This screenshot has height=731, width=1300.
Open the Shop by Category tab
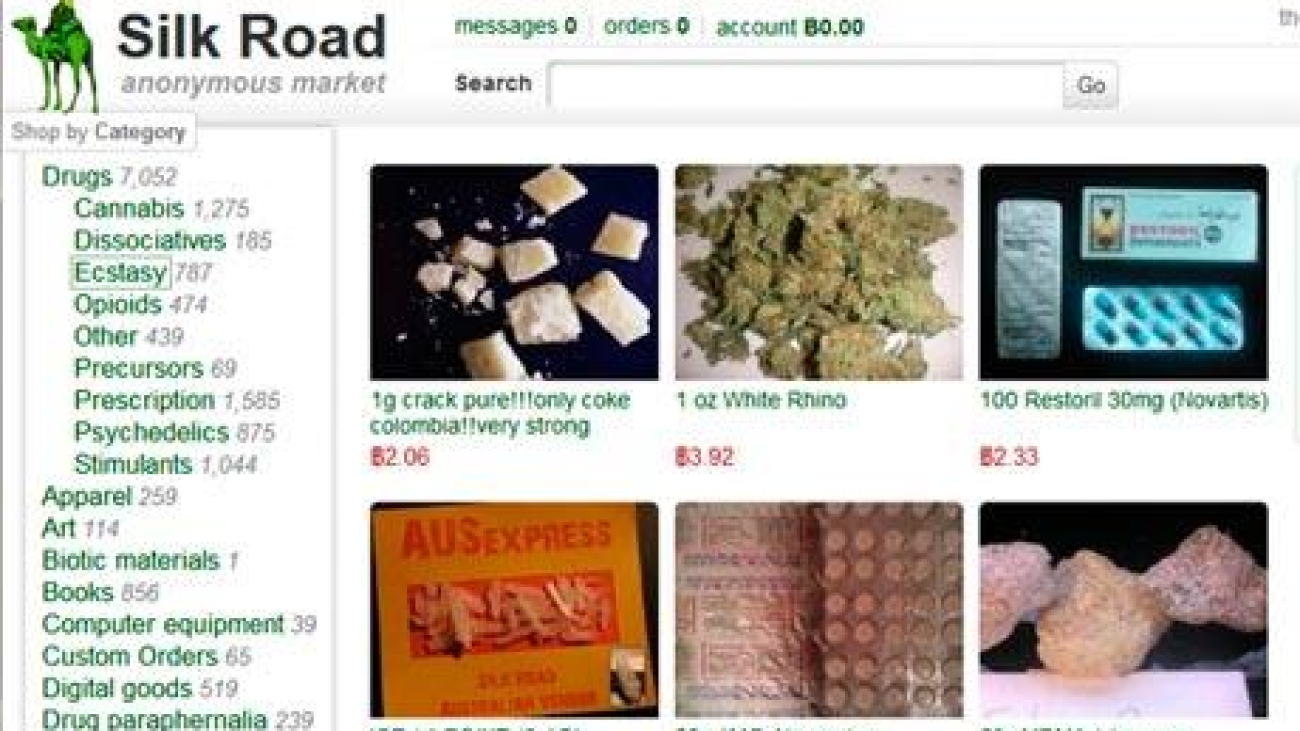[x=99, y=132]
